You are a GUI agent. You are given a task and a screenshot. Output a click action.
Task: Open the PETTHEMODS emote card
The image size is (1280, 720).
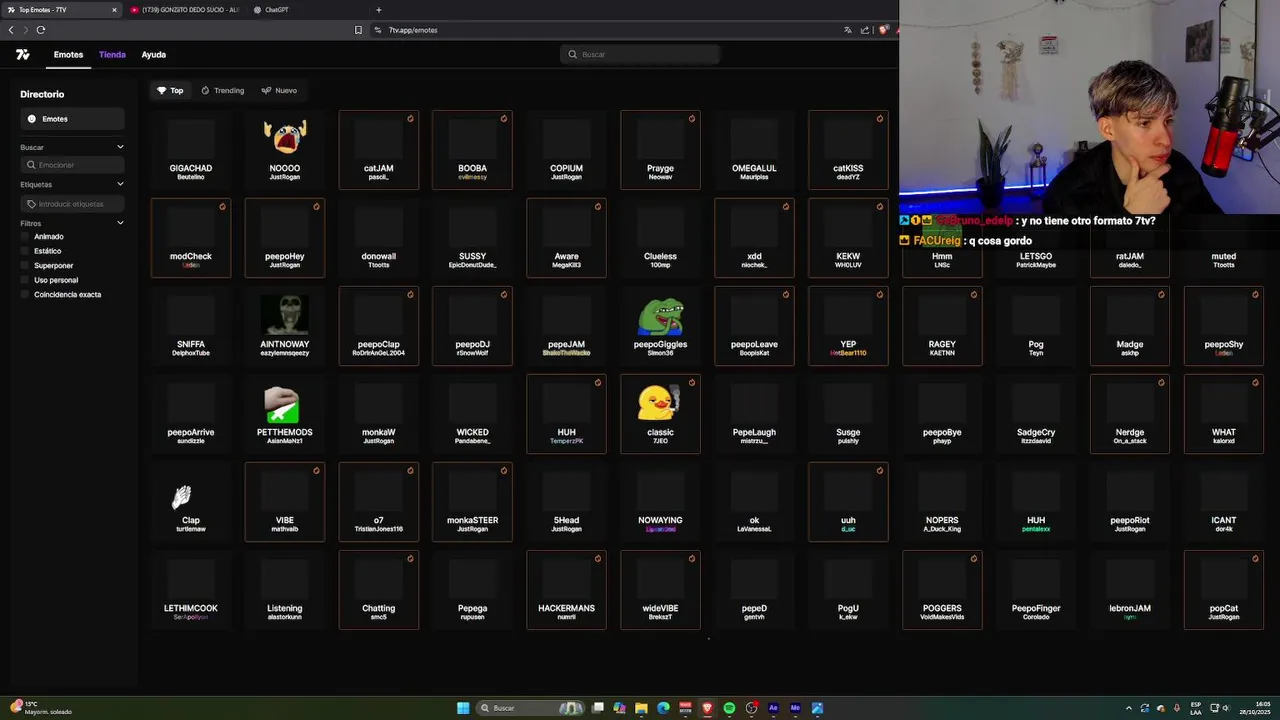pos(285,414)
